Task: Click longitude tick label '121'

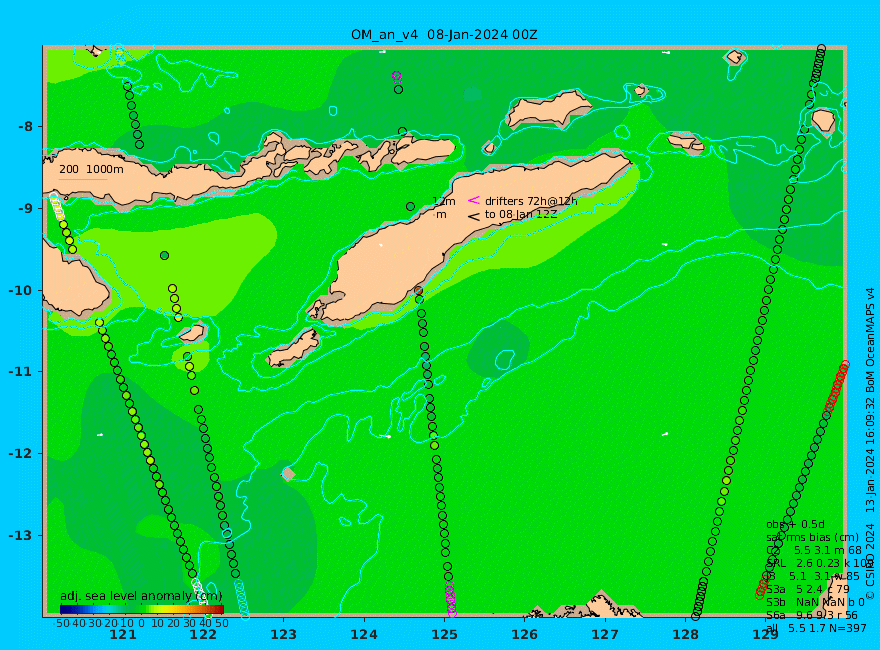Action: [123, 635]
